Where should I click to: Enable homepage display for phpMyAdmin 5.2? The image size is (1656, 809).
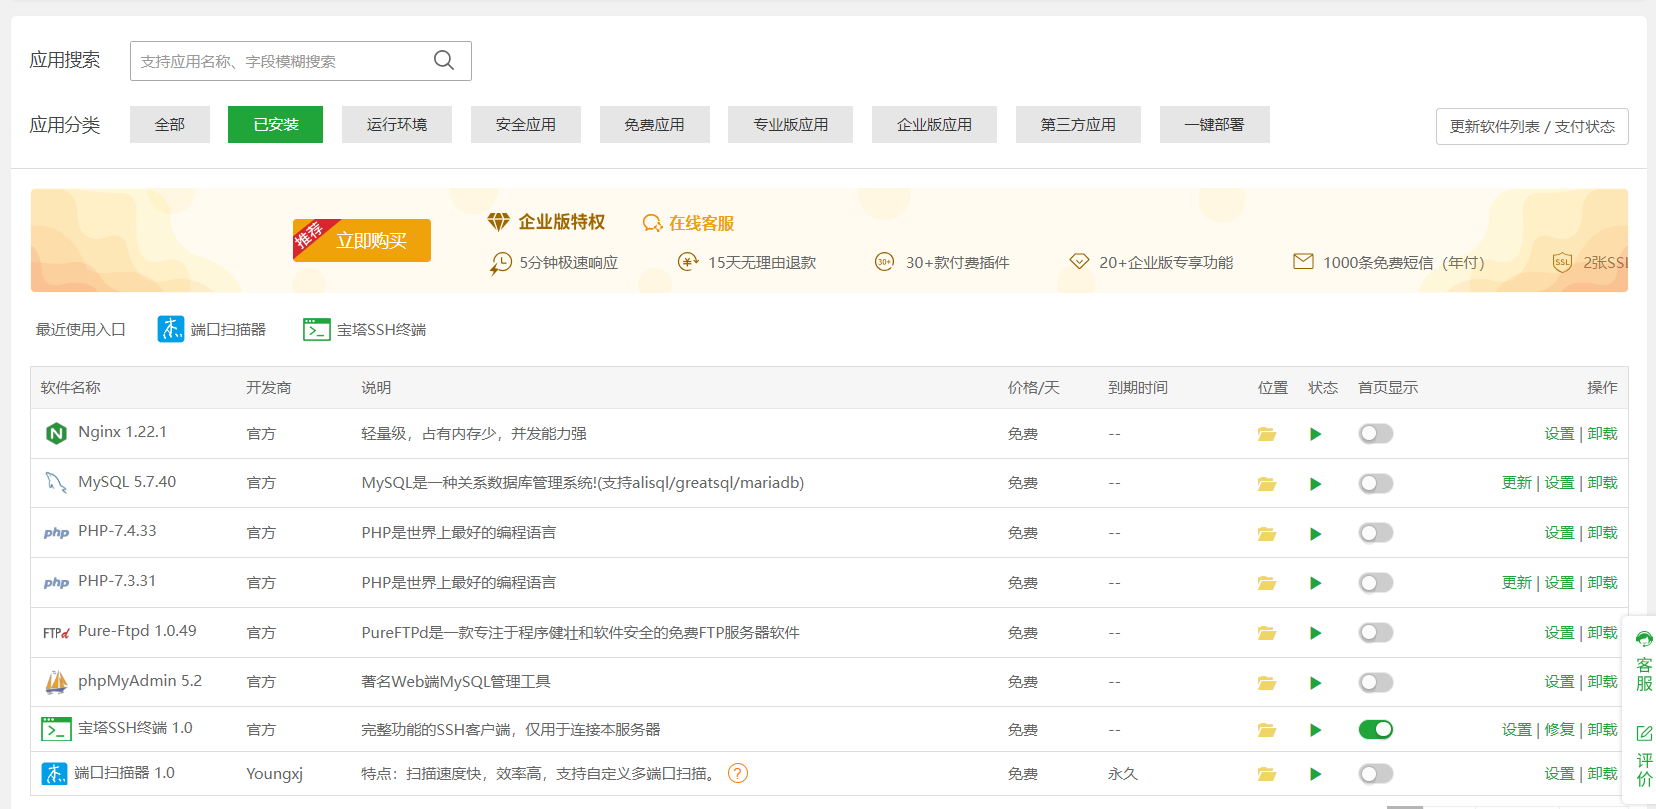[x=1376, y=682]
